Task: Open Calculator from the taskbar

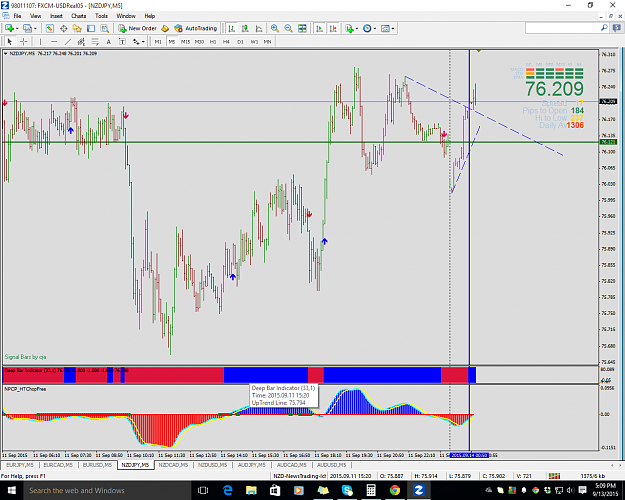Action: point(371,490)
